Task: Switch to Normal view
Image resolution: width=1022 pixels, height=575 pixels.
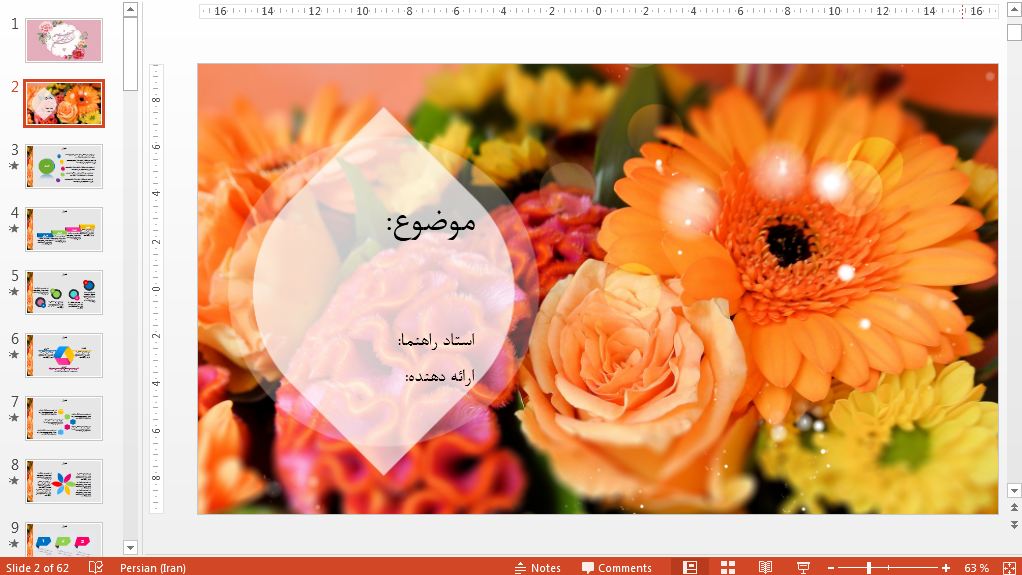Action: [x=690, y=567]
